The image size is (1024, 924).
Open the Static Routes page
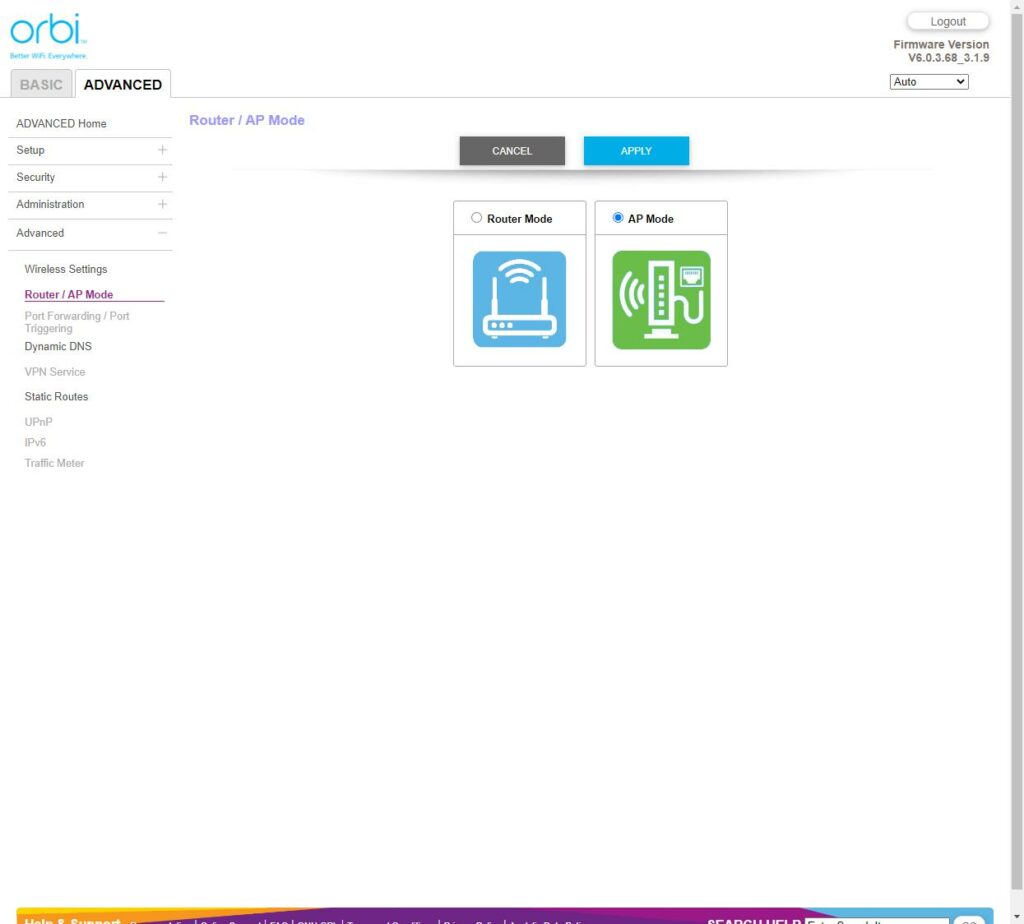pyautogui.click(x=56, y=397)
